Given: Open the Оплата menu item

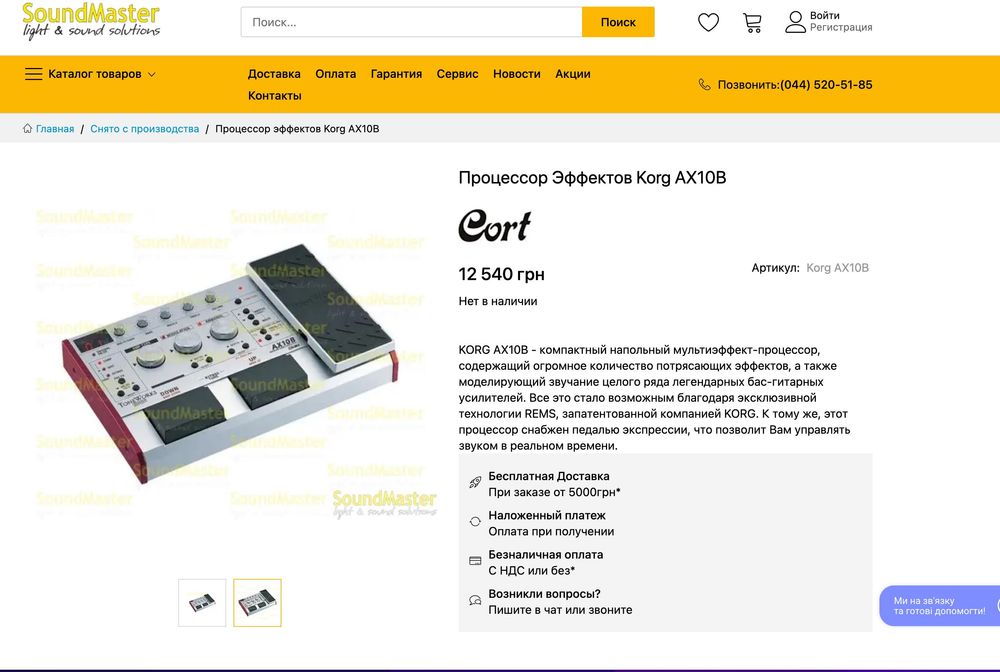Looking at the screenshot, I should click(x=335, y=74).
